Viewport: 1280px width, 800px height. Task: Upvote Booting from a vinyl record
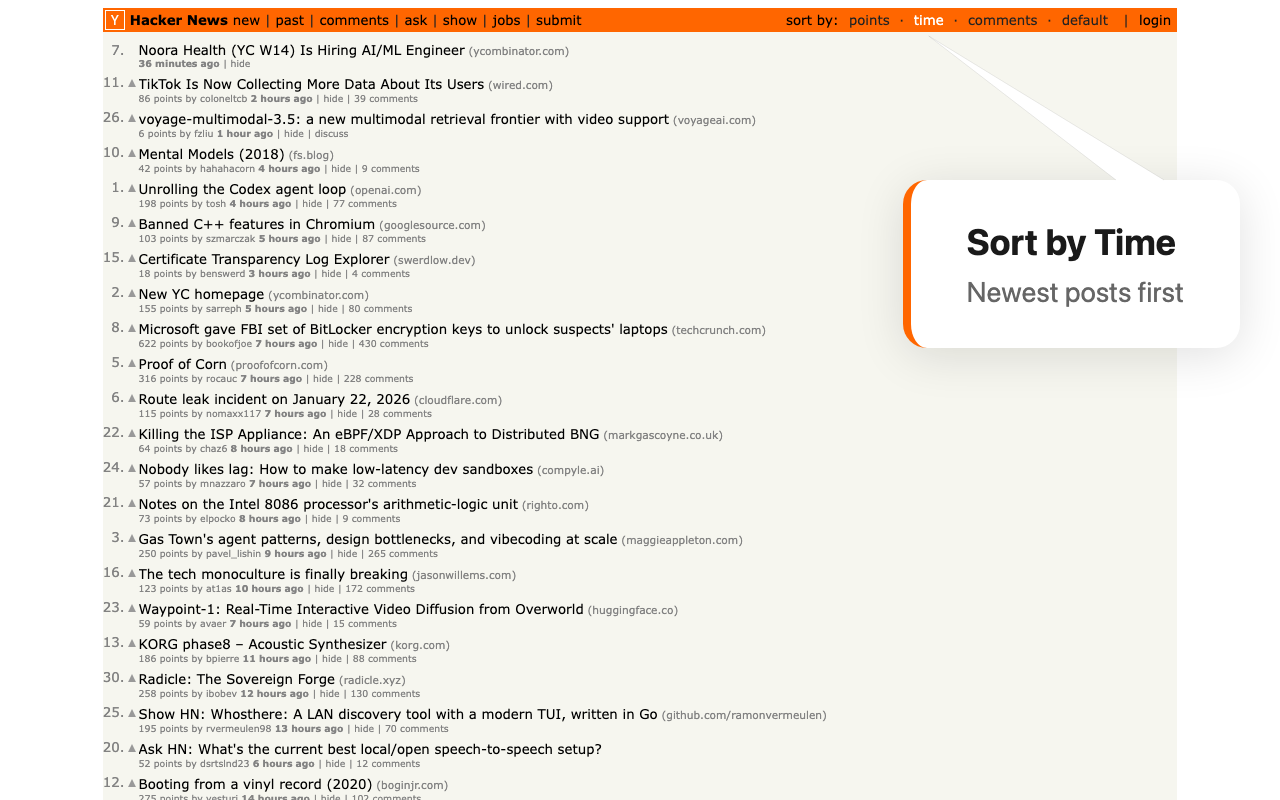pos(132,783)
